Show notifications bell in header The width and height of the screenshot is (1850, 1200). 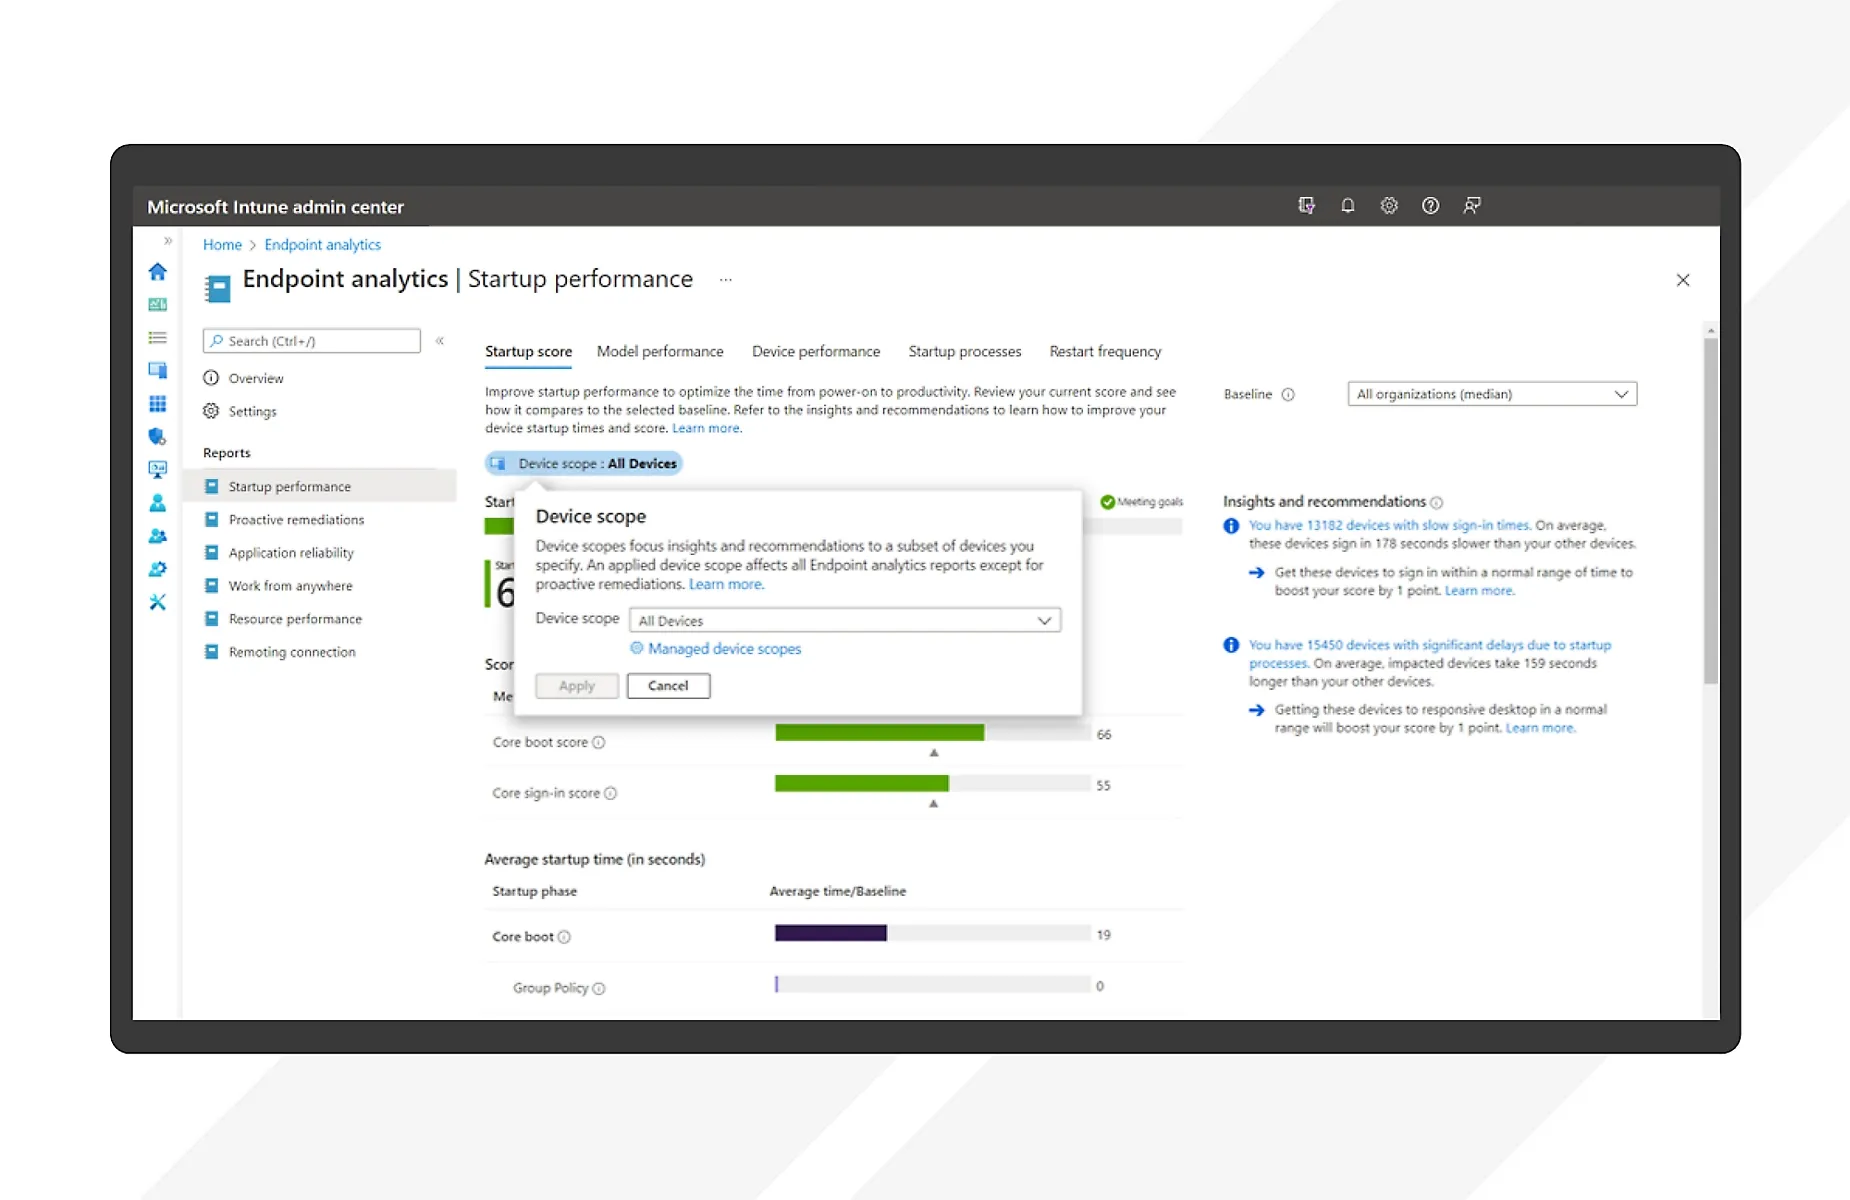1348,206
